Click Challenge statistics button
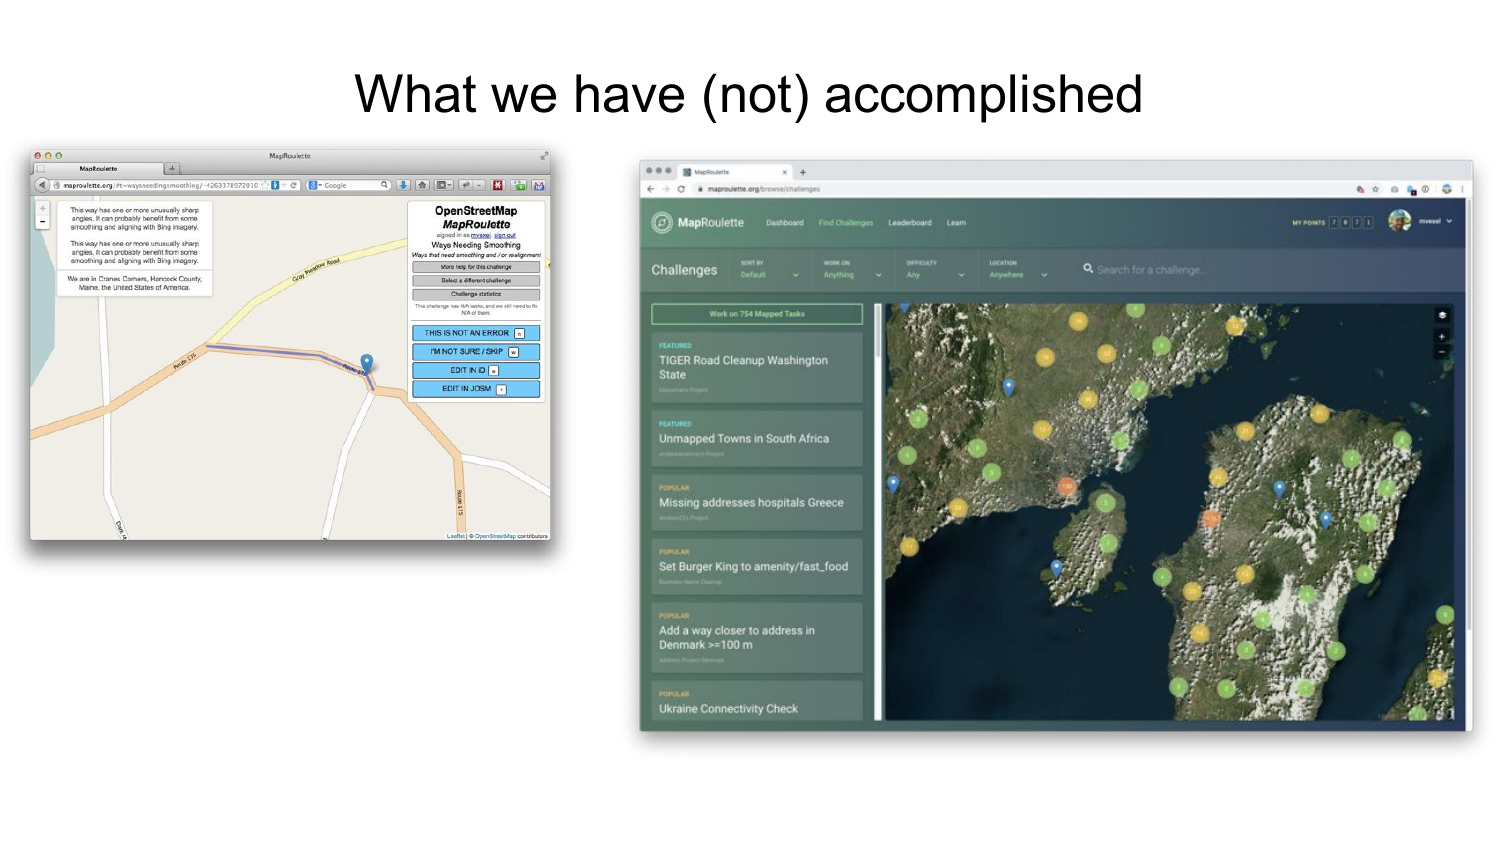Image resolution: width=1500 pixels, height=844 pixels. point(476,294)
